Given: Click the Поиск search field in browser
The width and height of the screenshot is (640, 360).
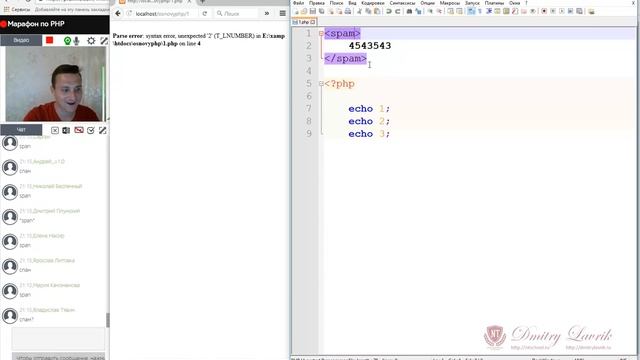Looking at the screenshot, I should click(x=237, y=13).
